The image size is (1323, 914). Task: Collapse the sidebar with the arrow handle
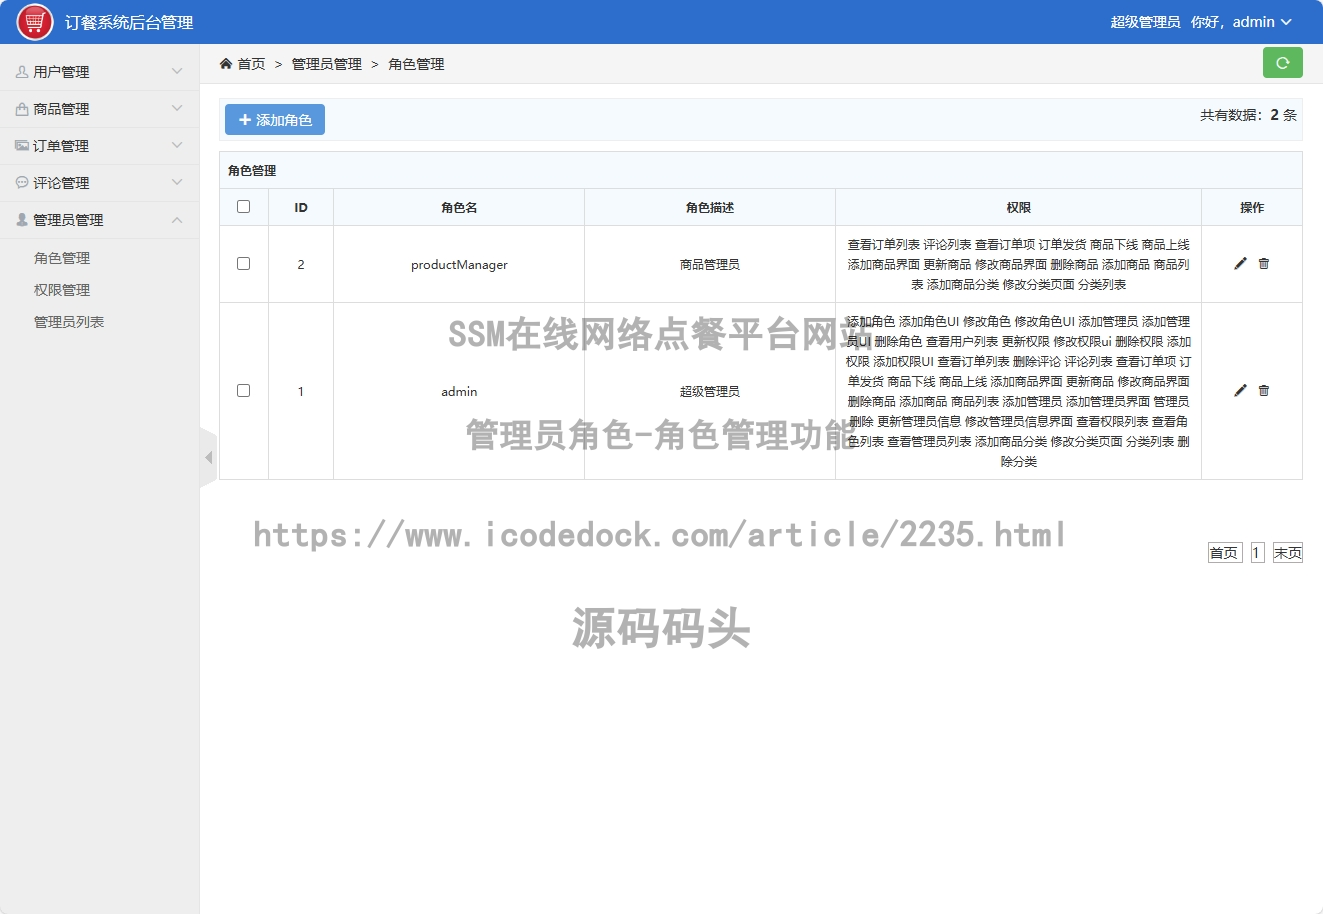pos(208,458)
